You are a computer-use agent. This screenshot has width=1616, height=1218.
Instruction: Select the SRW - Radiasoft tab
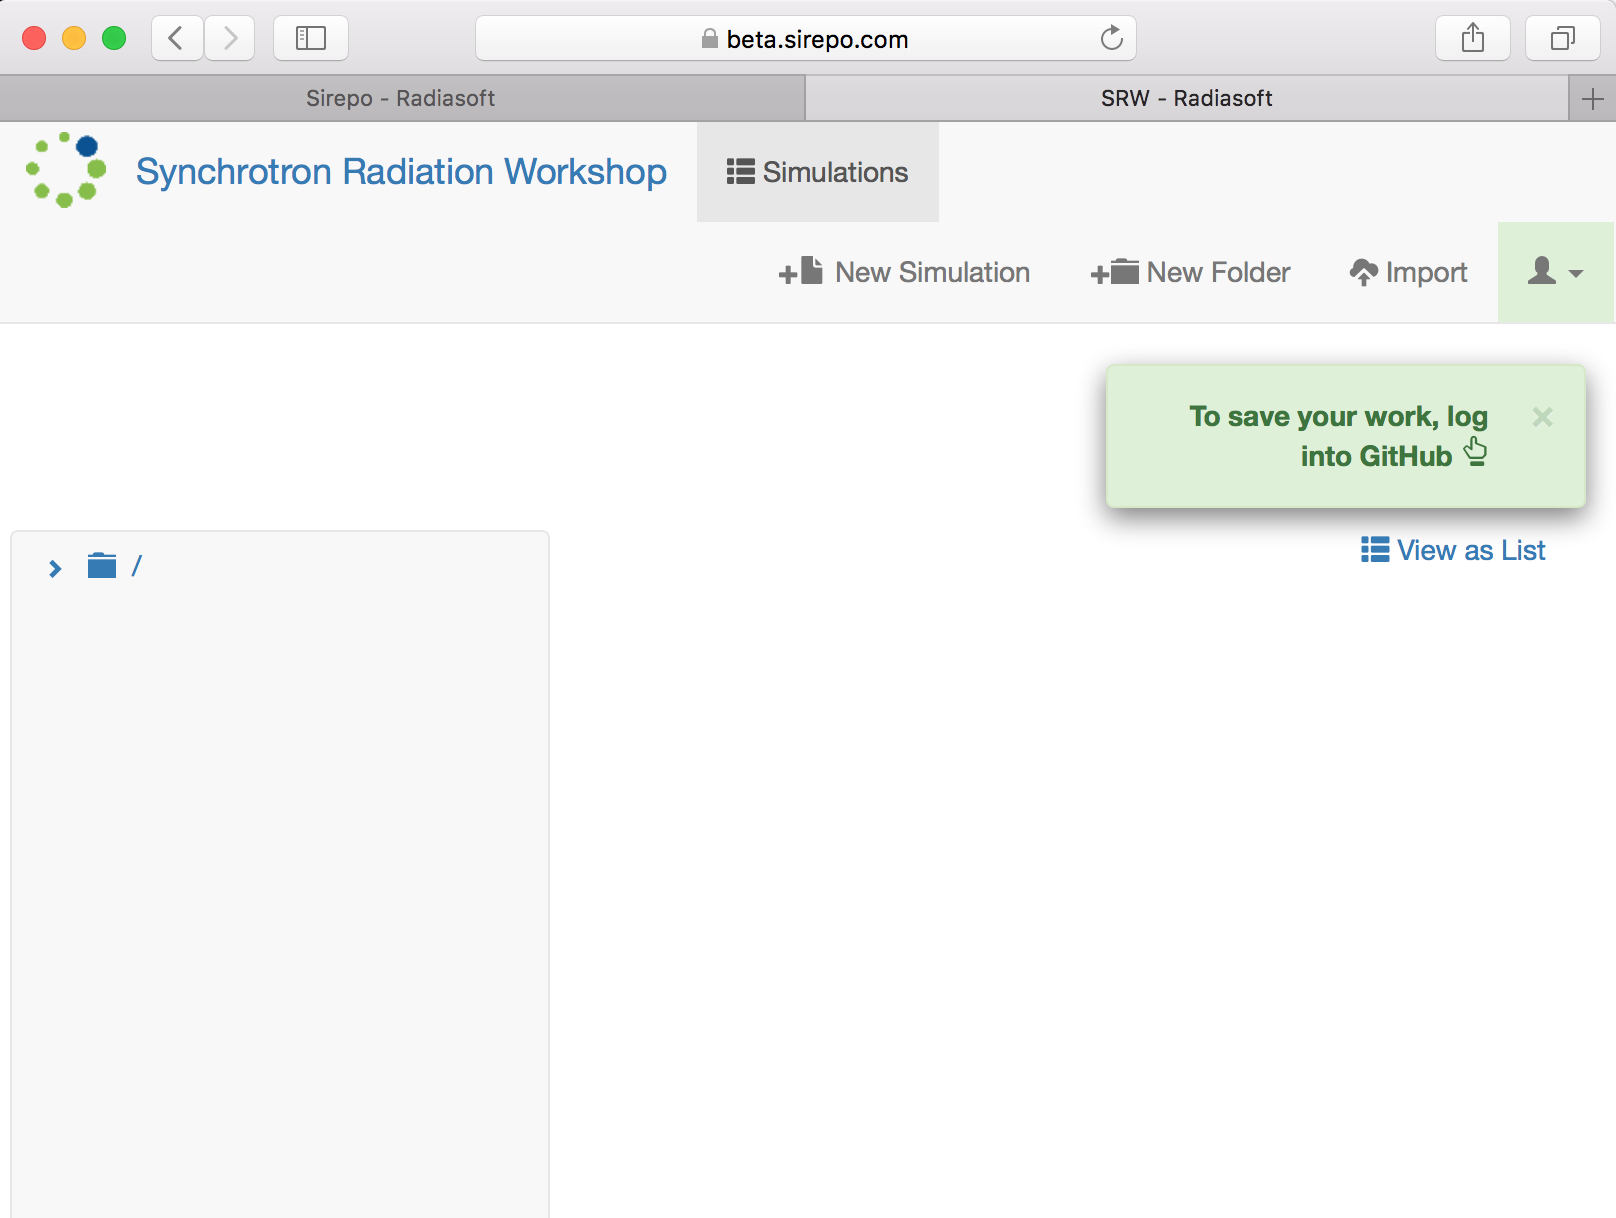coord(1186,97)
